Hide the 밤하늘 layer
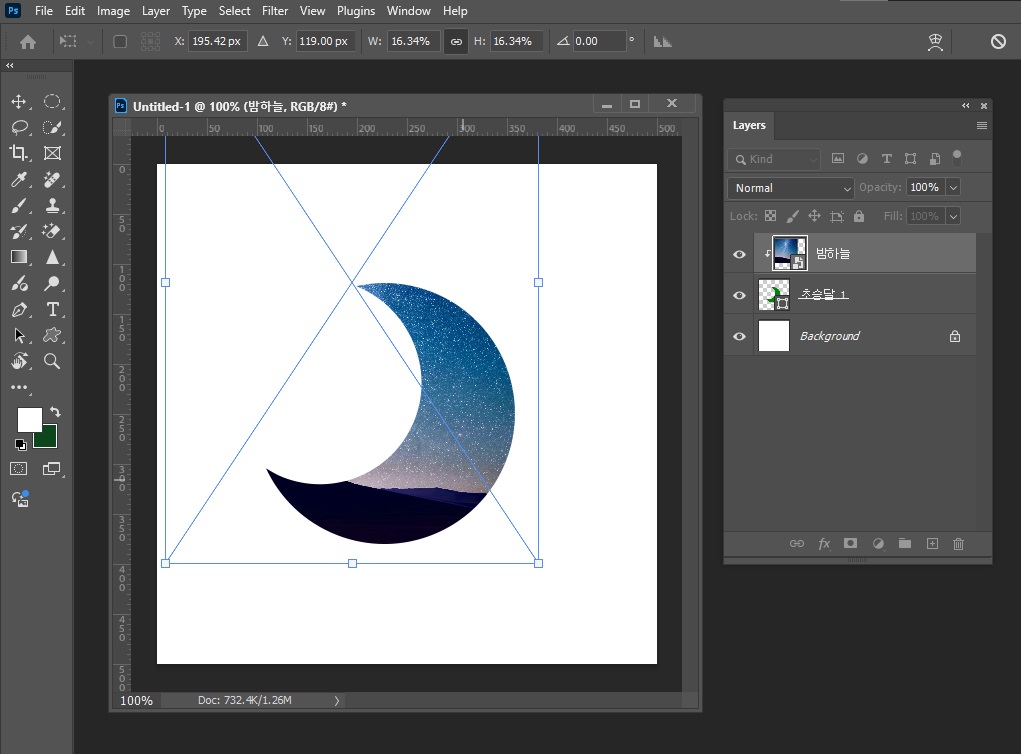Screen dimensions: 1021x754 (x=739, y=254)
